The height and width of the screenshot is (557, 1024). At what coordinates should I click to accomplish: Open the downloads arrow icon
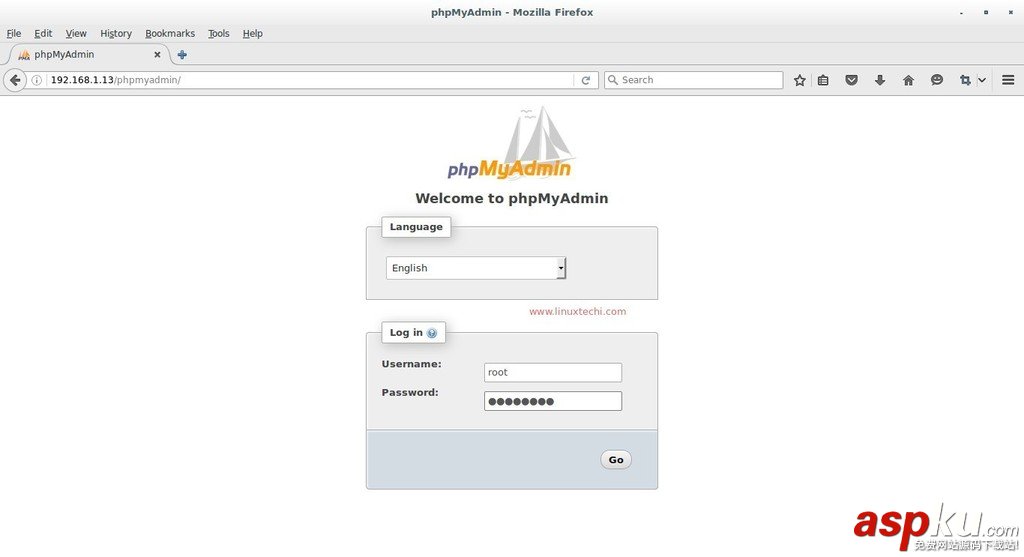pos(880,80)
